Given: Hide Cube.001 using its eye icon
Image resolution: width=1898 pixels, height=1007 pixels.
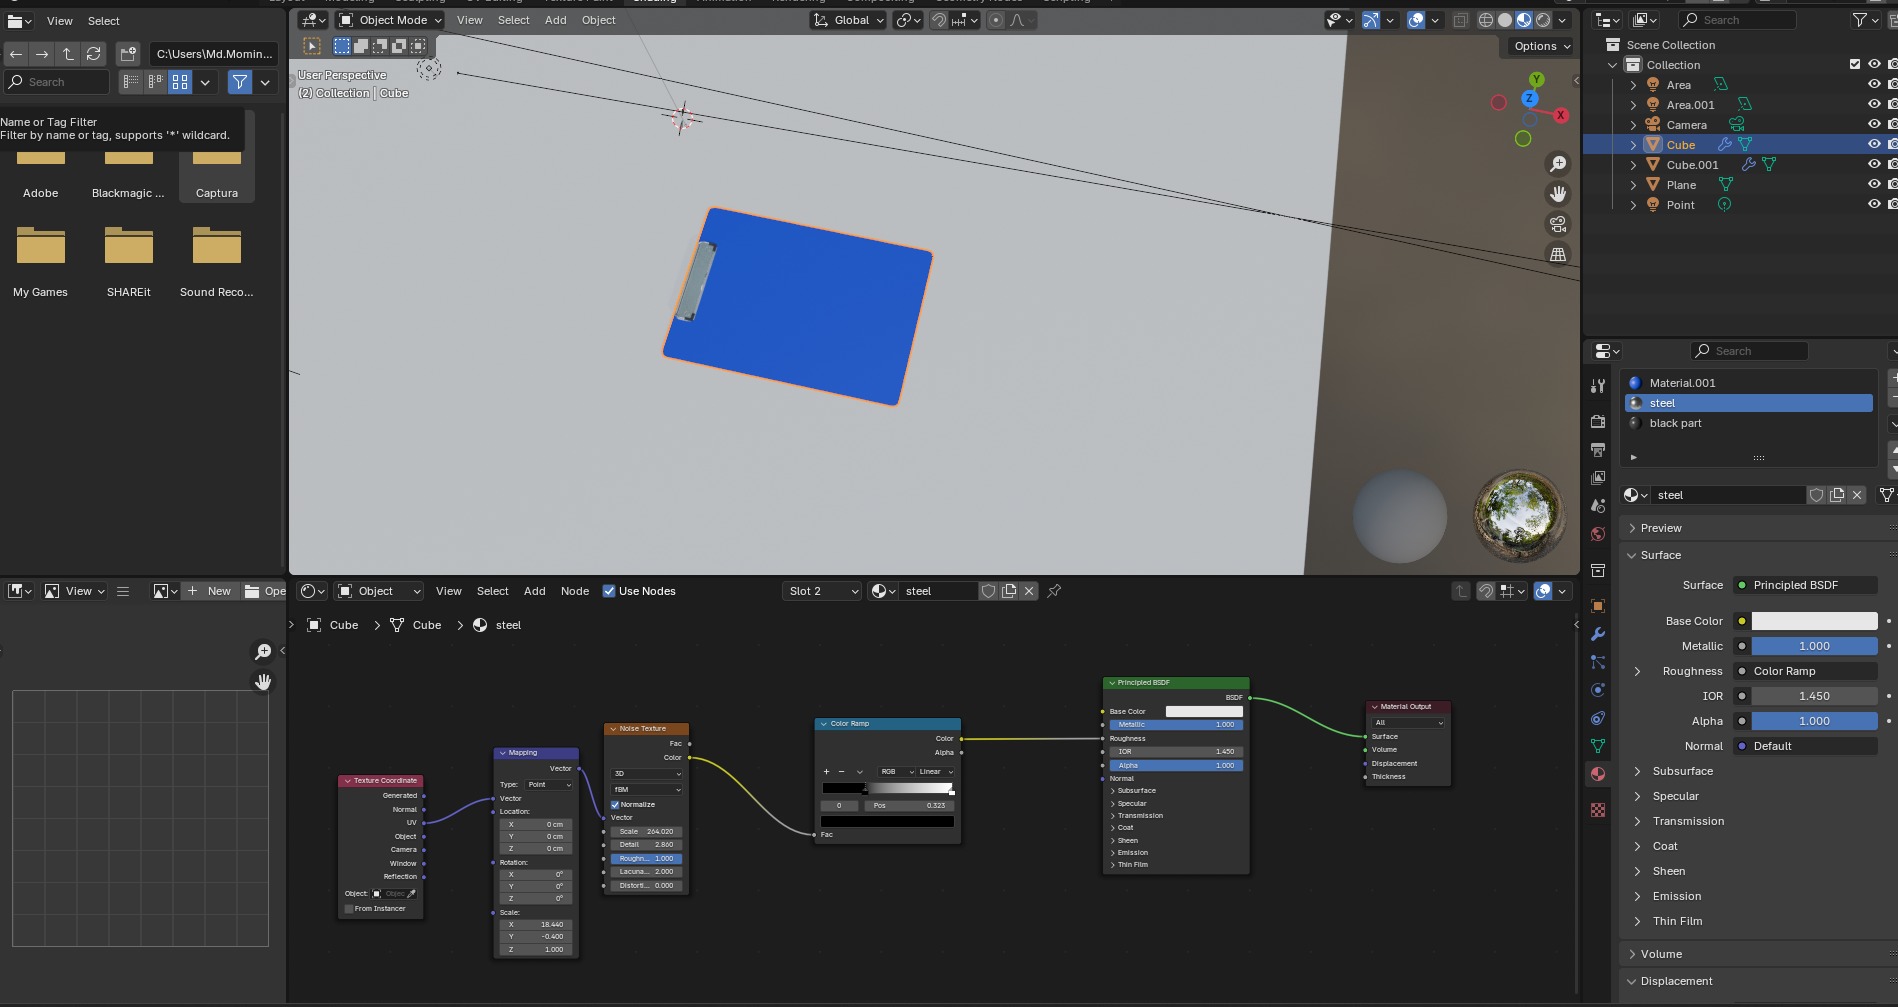Looking at the screenshot, I should pyautogui.click(x=1874, y=165).
